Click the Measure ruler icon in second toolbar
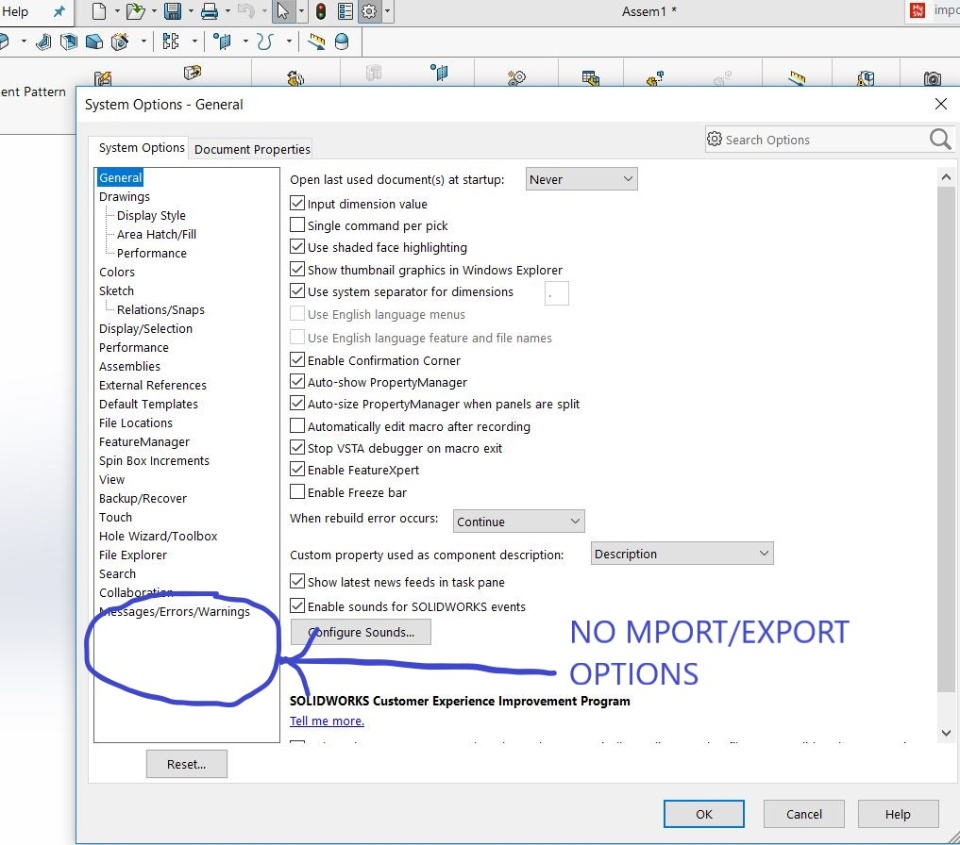Image resolution: width=960 pixels, height=845 pixels. (316, 42)
